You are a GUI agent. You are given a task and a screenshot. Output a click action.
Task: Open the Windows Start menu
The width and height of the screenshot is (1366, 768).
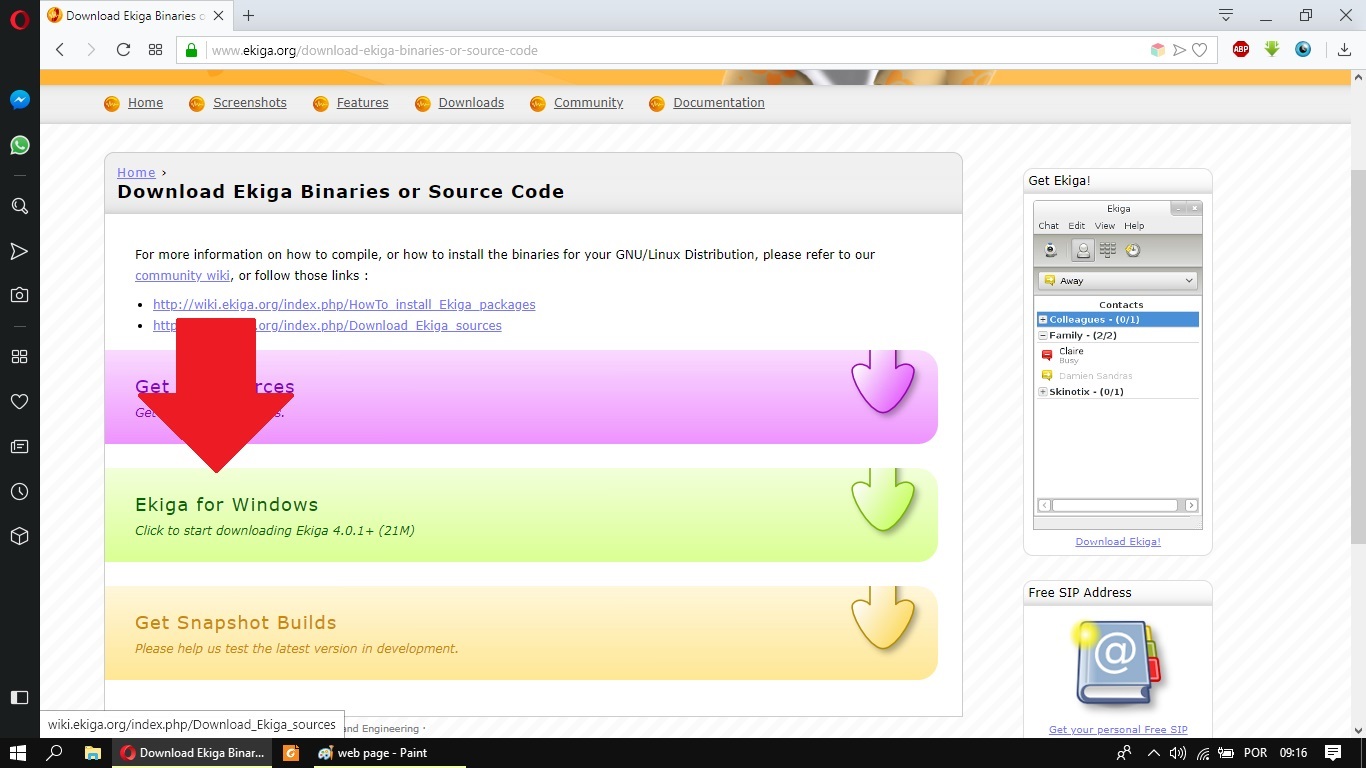pyautogui.click(x=19, y=753)
